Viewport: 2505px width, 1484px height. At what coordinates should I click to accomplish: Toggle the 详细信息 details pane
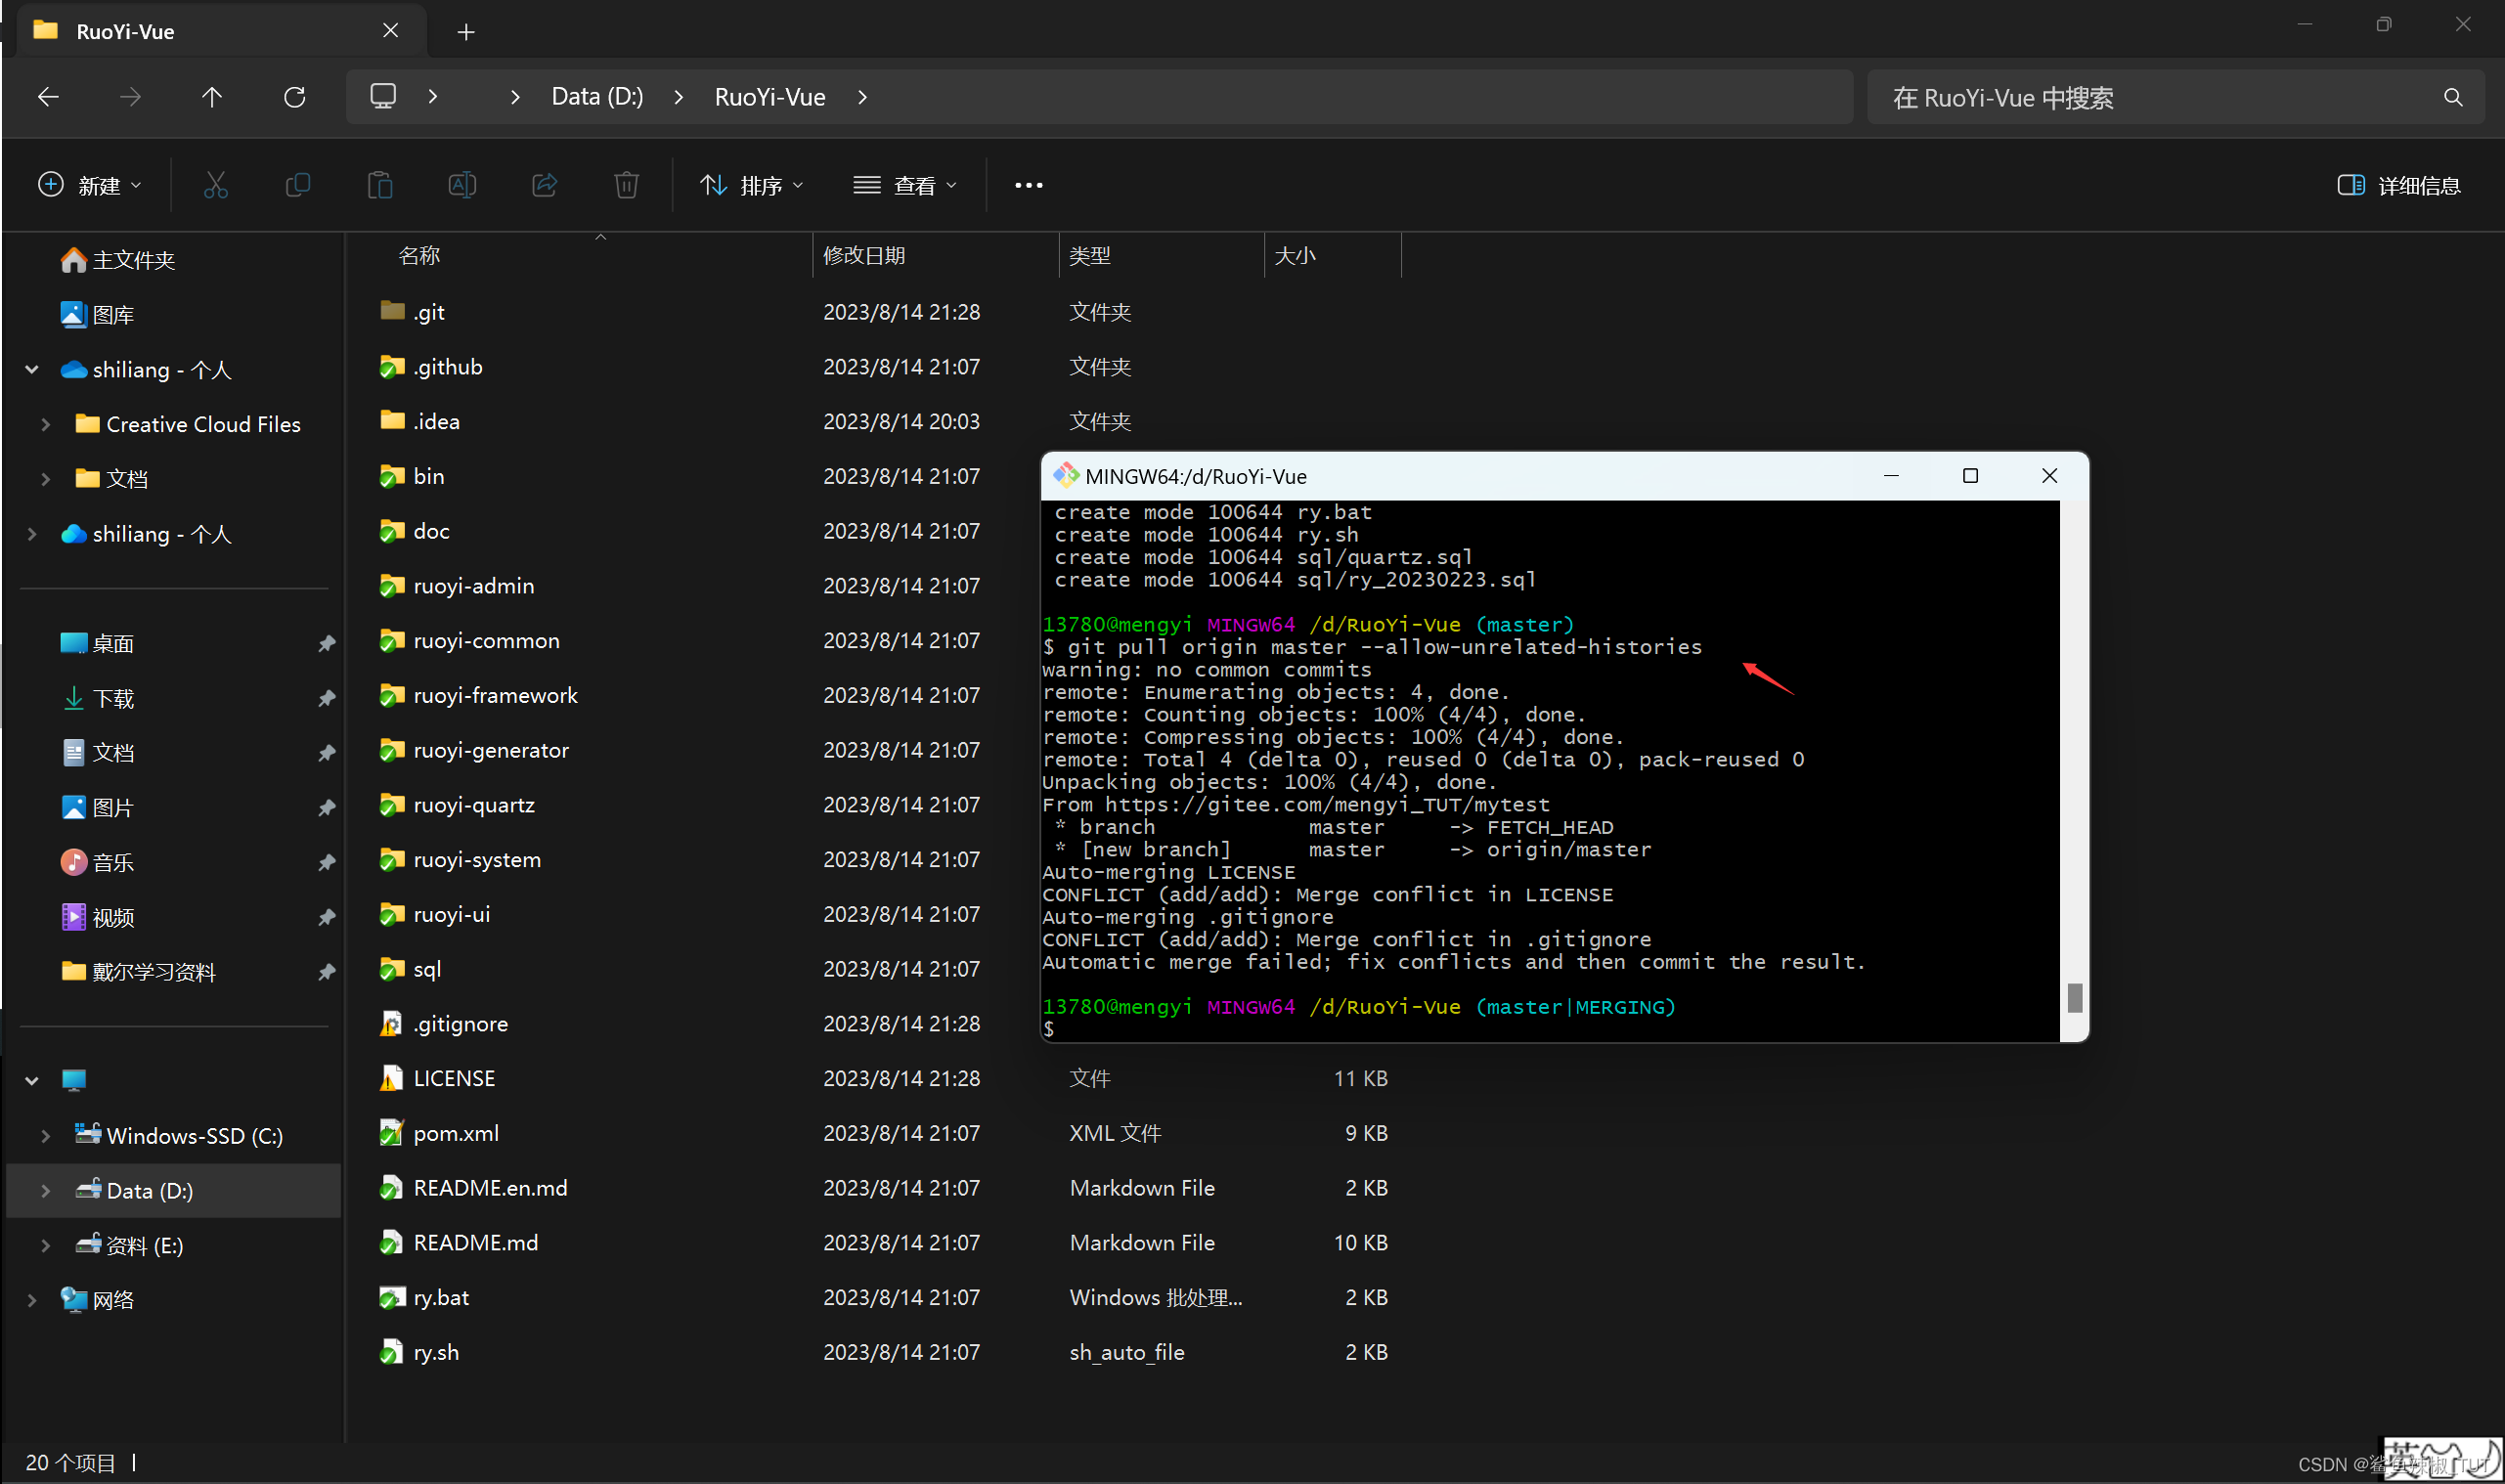click(x=2398, y=185)
